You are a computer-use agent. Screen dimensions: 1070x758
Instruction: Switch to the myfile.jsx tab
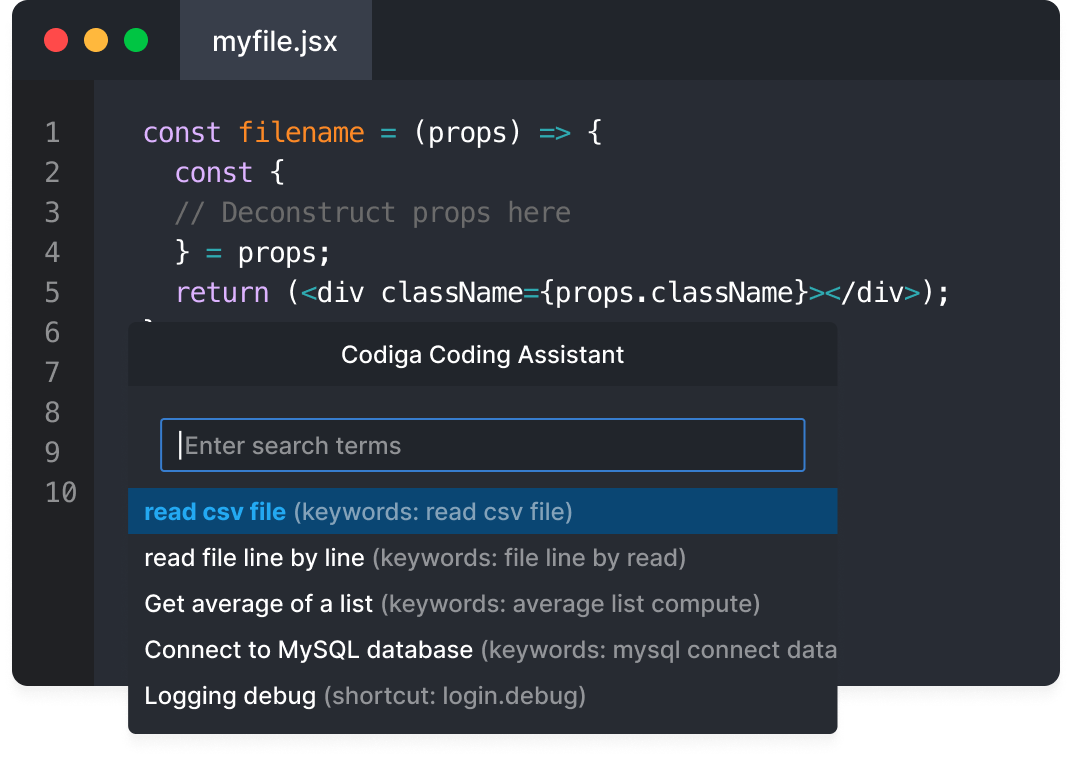[275, 41]
